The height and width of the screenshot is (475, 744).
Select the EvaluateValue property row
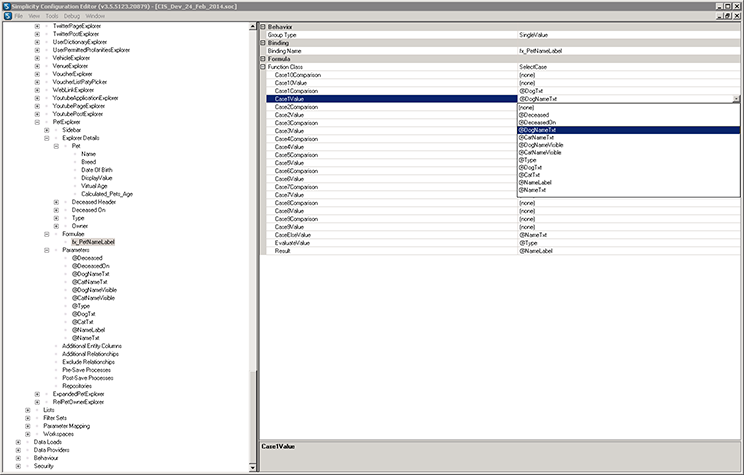(503, 243)
